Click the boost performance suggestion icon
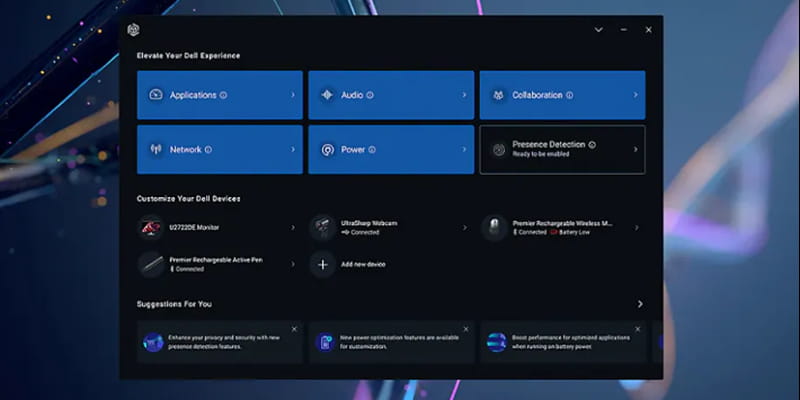 pyautogui.click(x=496, y=342)
